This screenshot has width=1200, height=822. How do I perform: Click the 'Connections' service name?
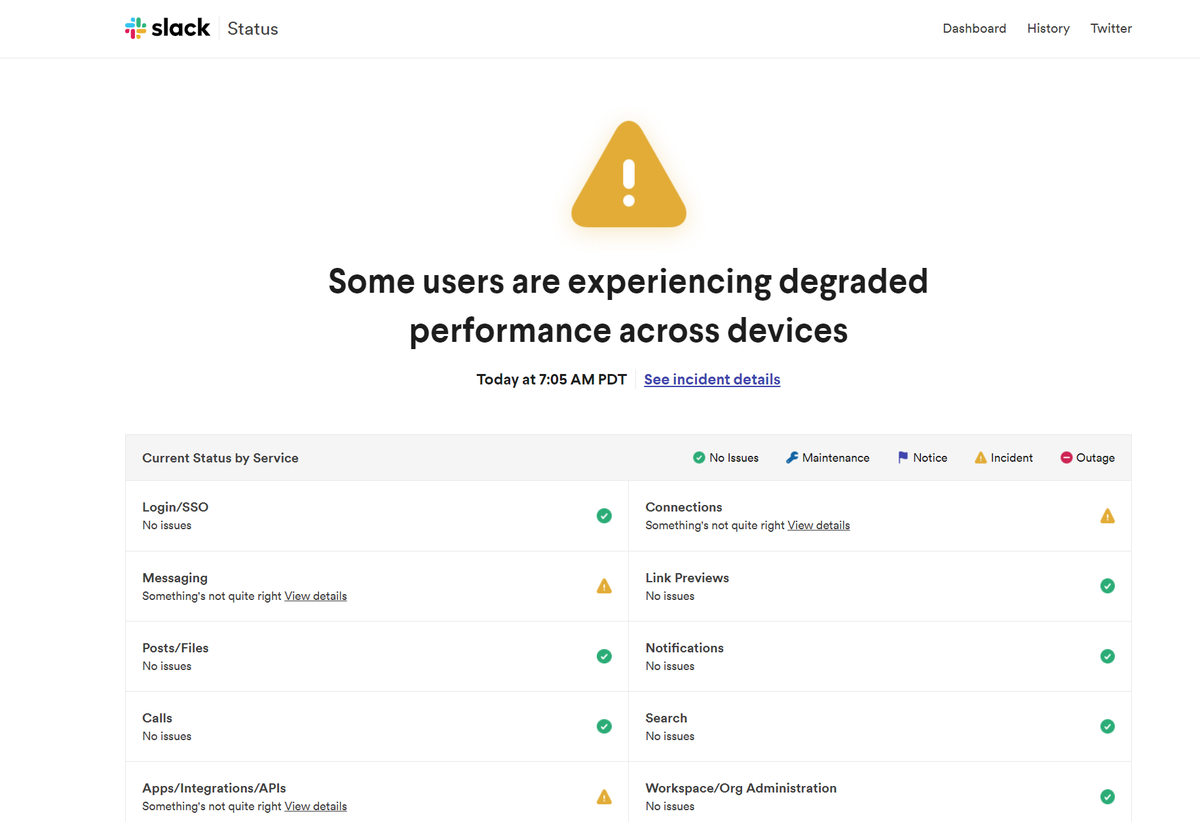pyautogui.click(x=684, y=507)
